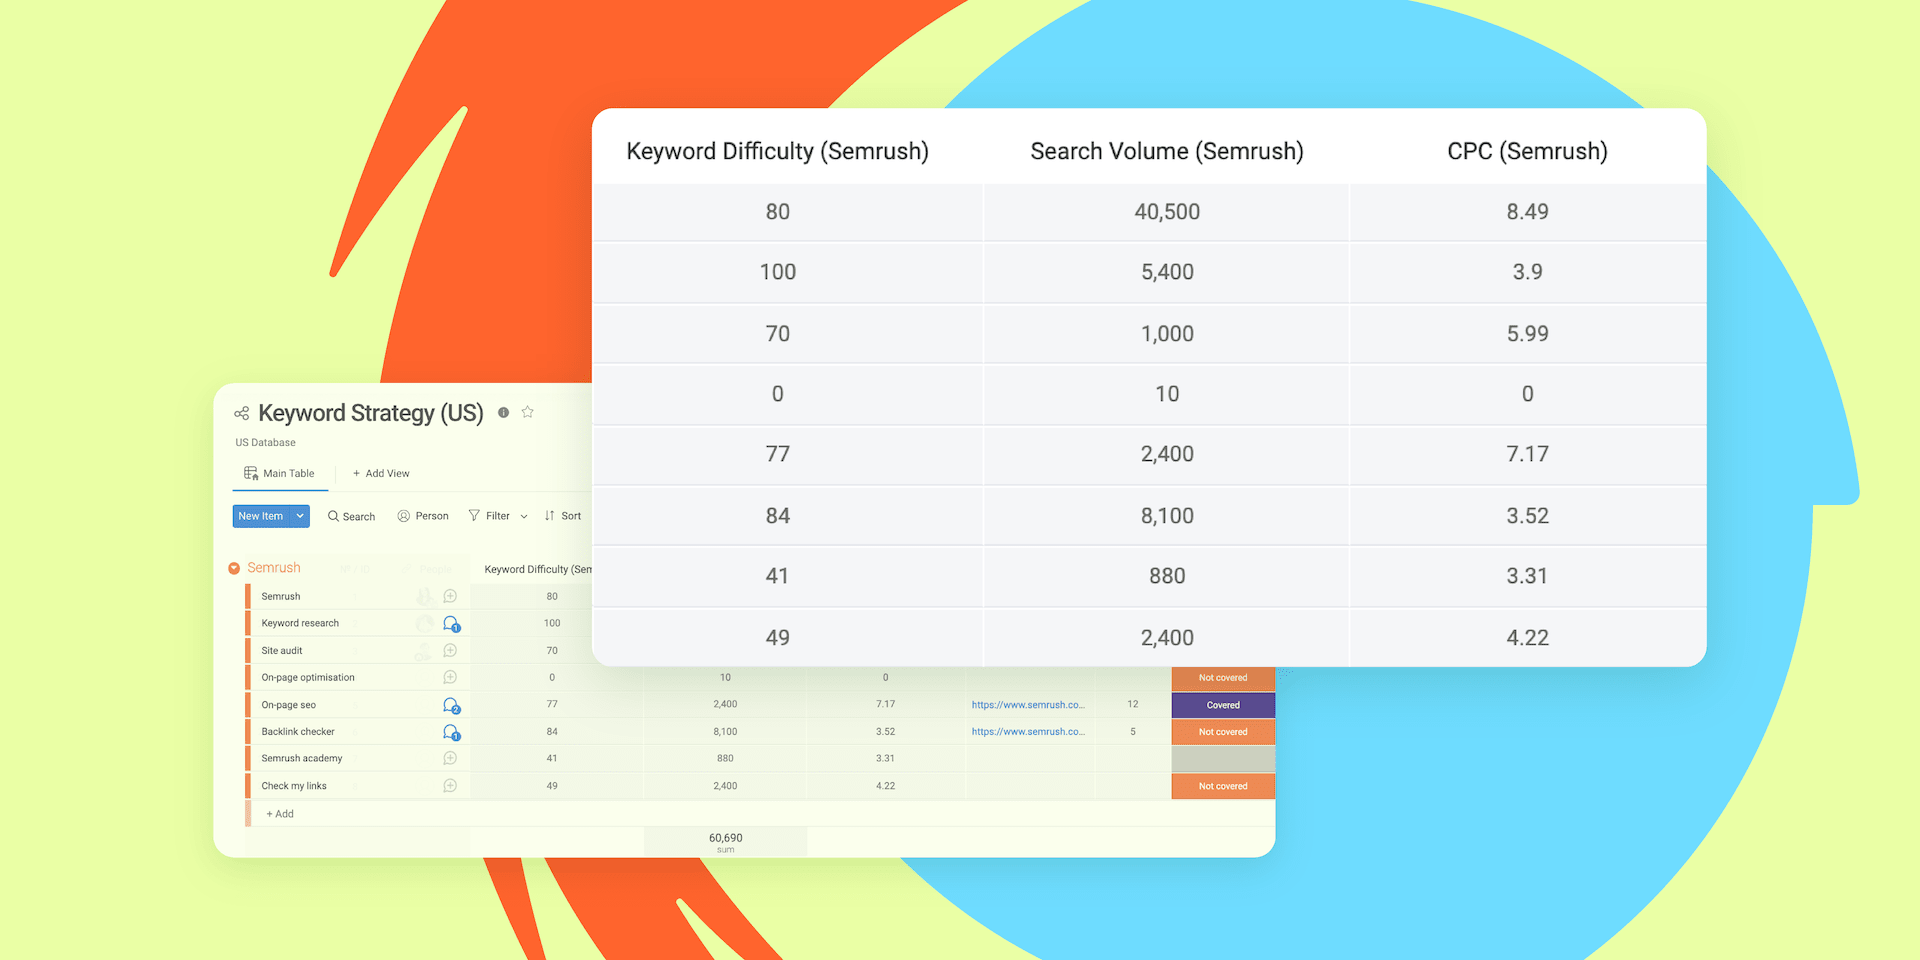
Task: Click the Search label in toolbar
Action: tap(359, 517)
